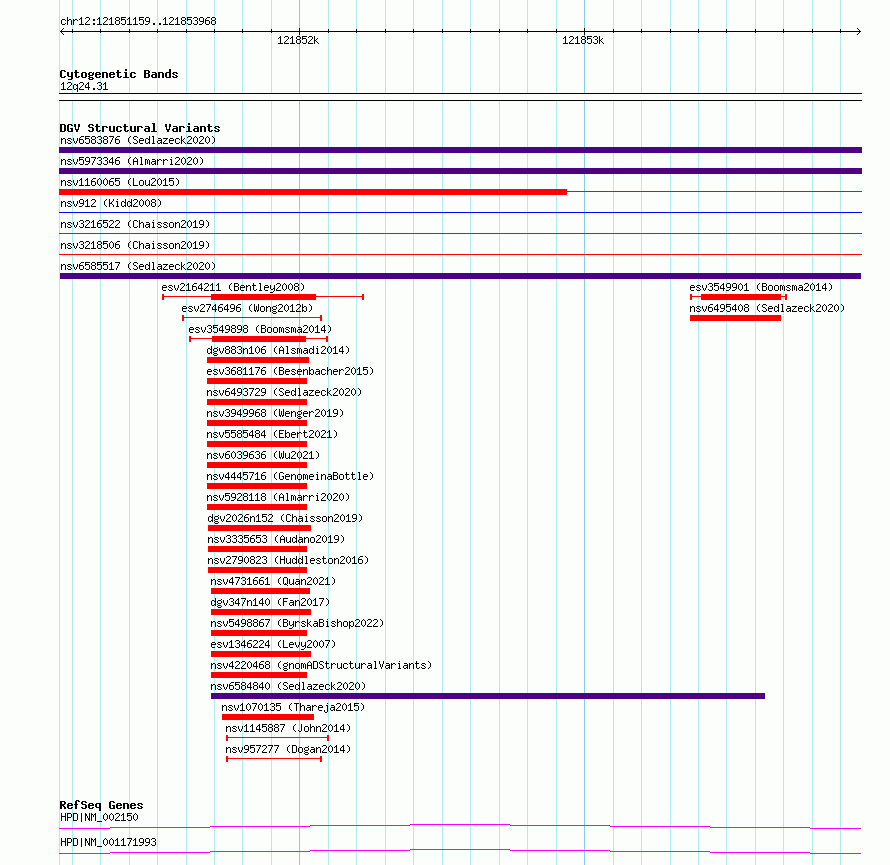Click nsv6039636 (Wu2021) label
The width and height of the screenshot is (890, 865).
click(x=263, y=455)
